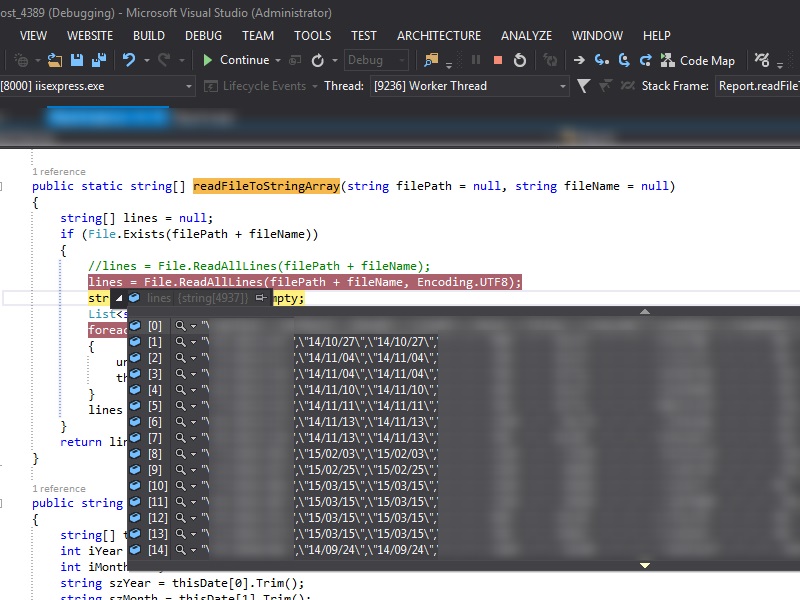Open the Stack Frame combo box

pos(757,86)
